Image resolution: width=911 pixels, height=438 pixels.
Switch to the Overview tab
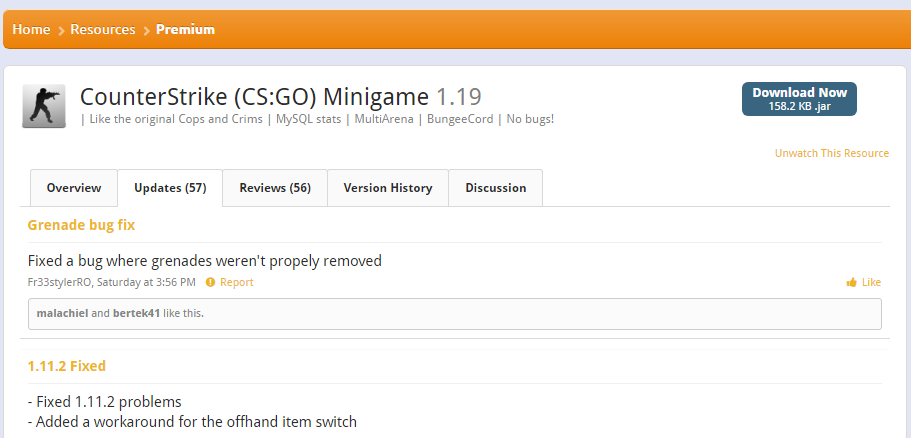pos(74,188)
